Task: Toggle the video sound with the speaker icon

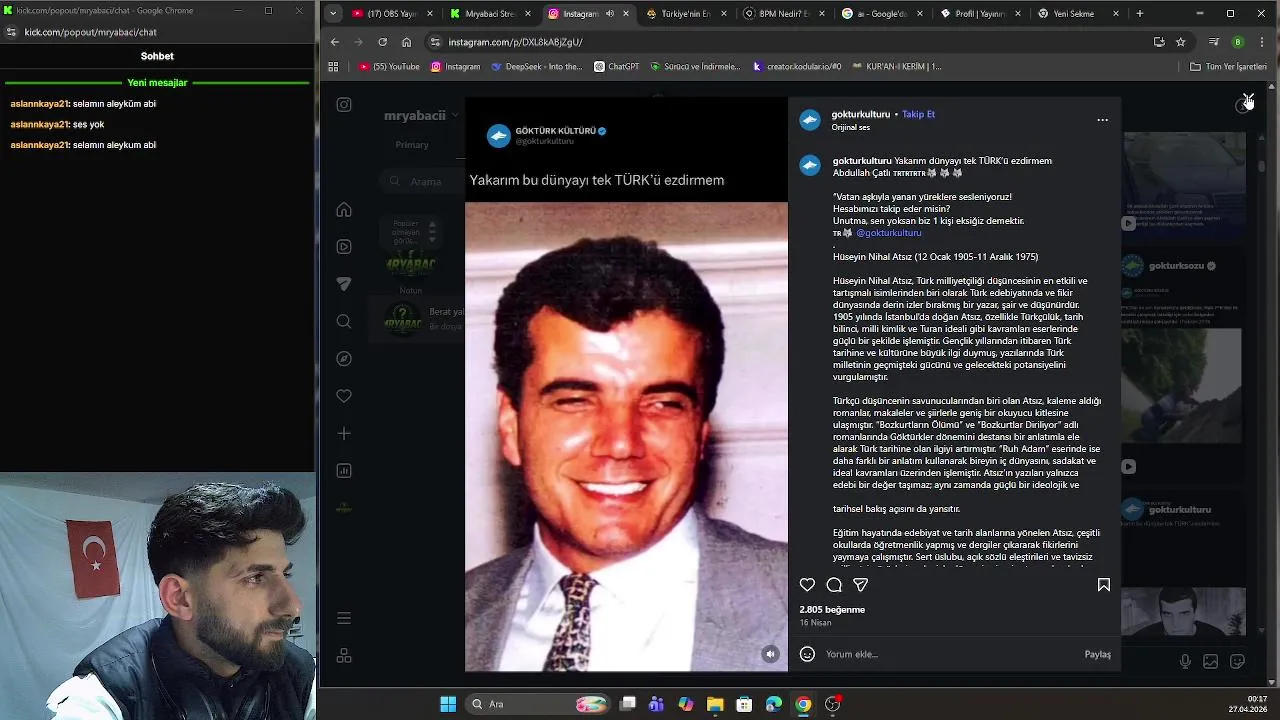Action: point(770,654)
